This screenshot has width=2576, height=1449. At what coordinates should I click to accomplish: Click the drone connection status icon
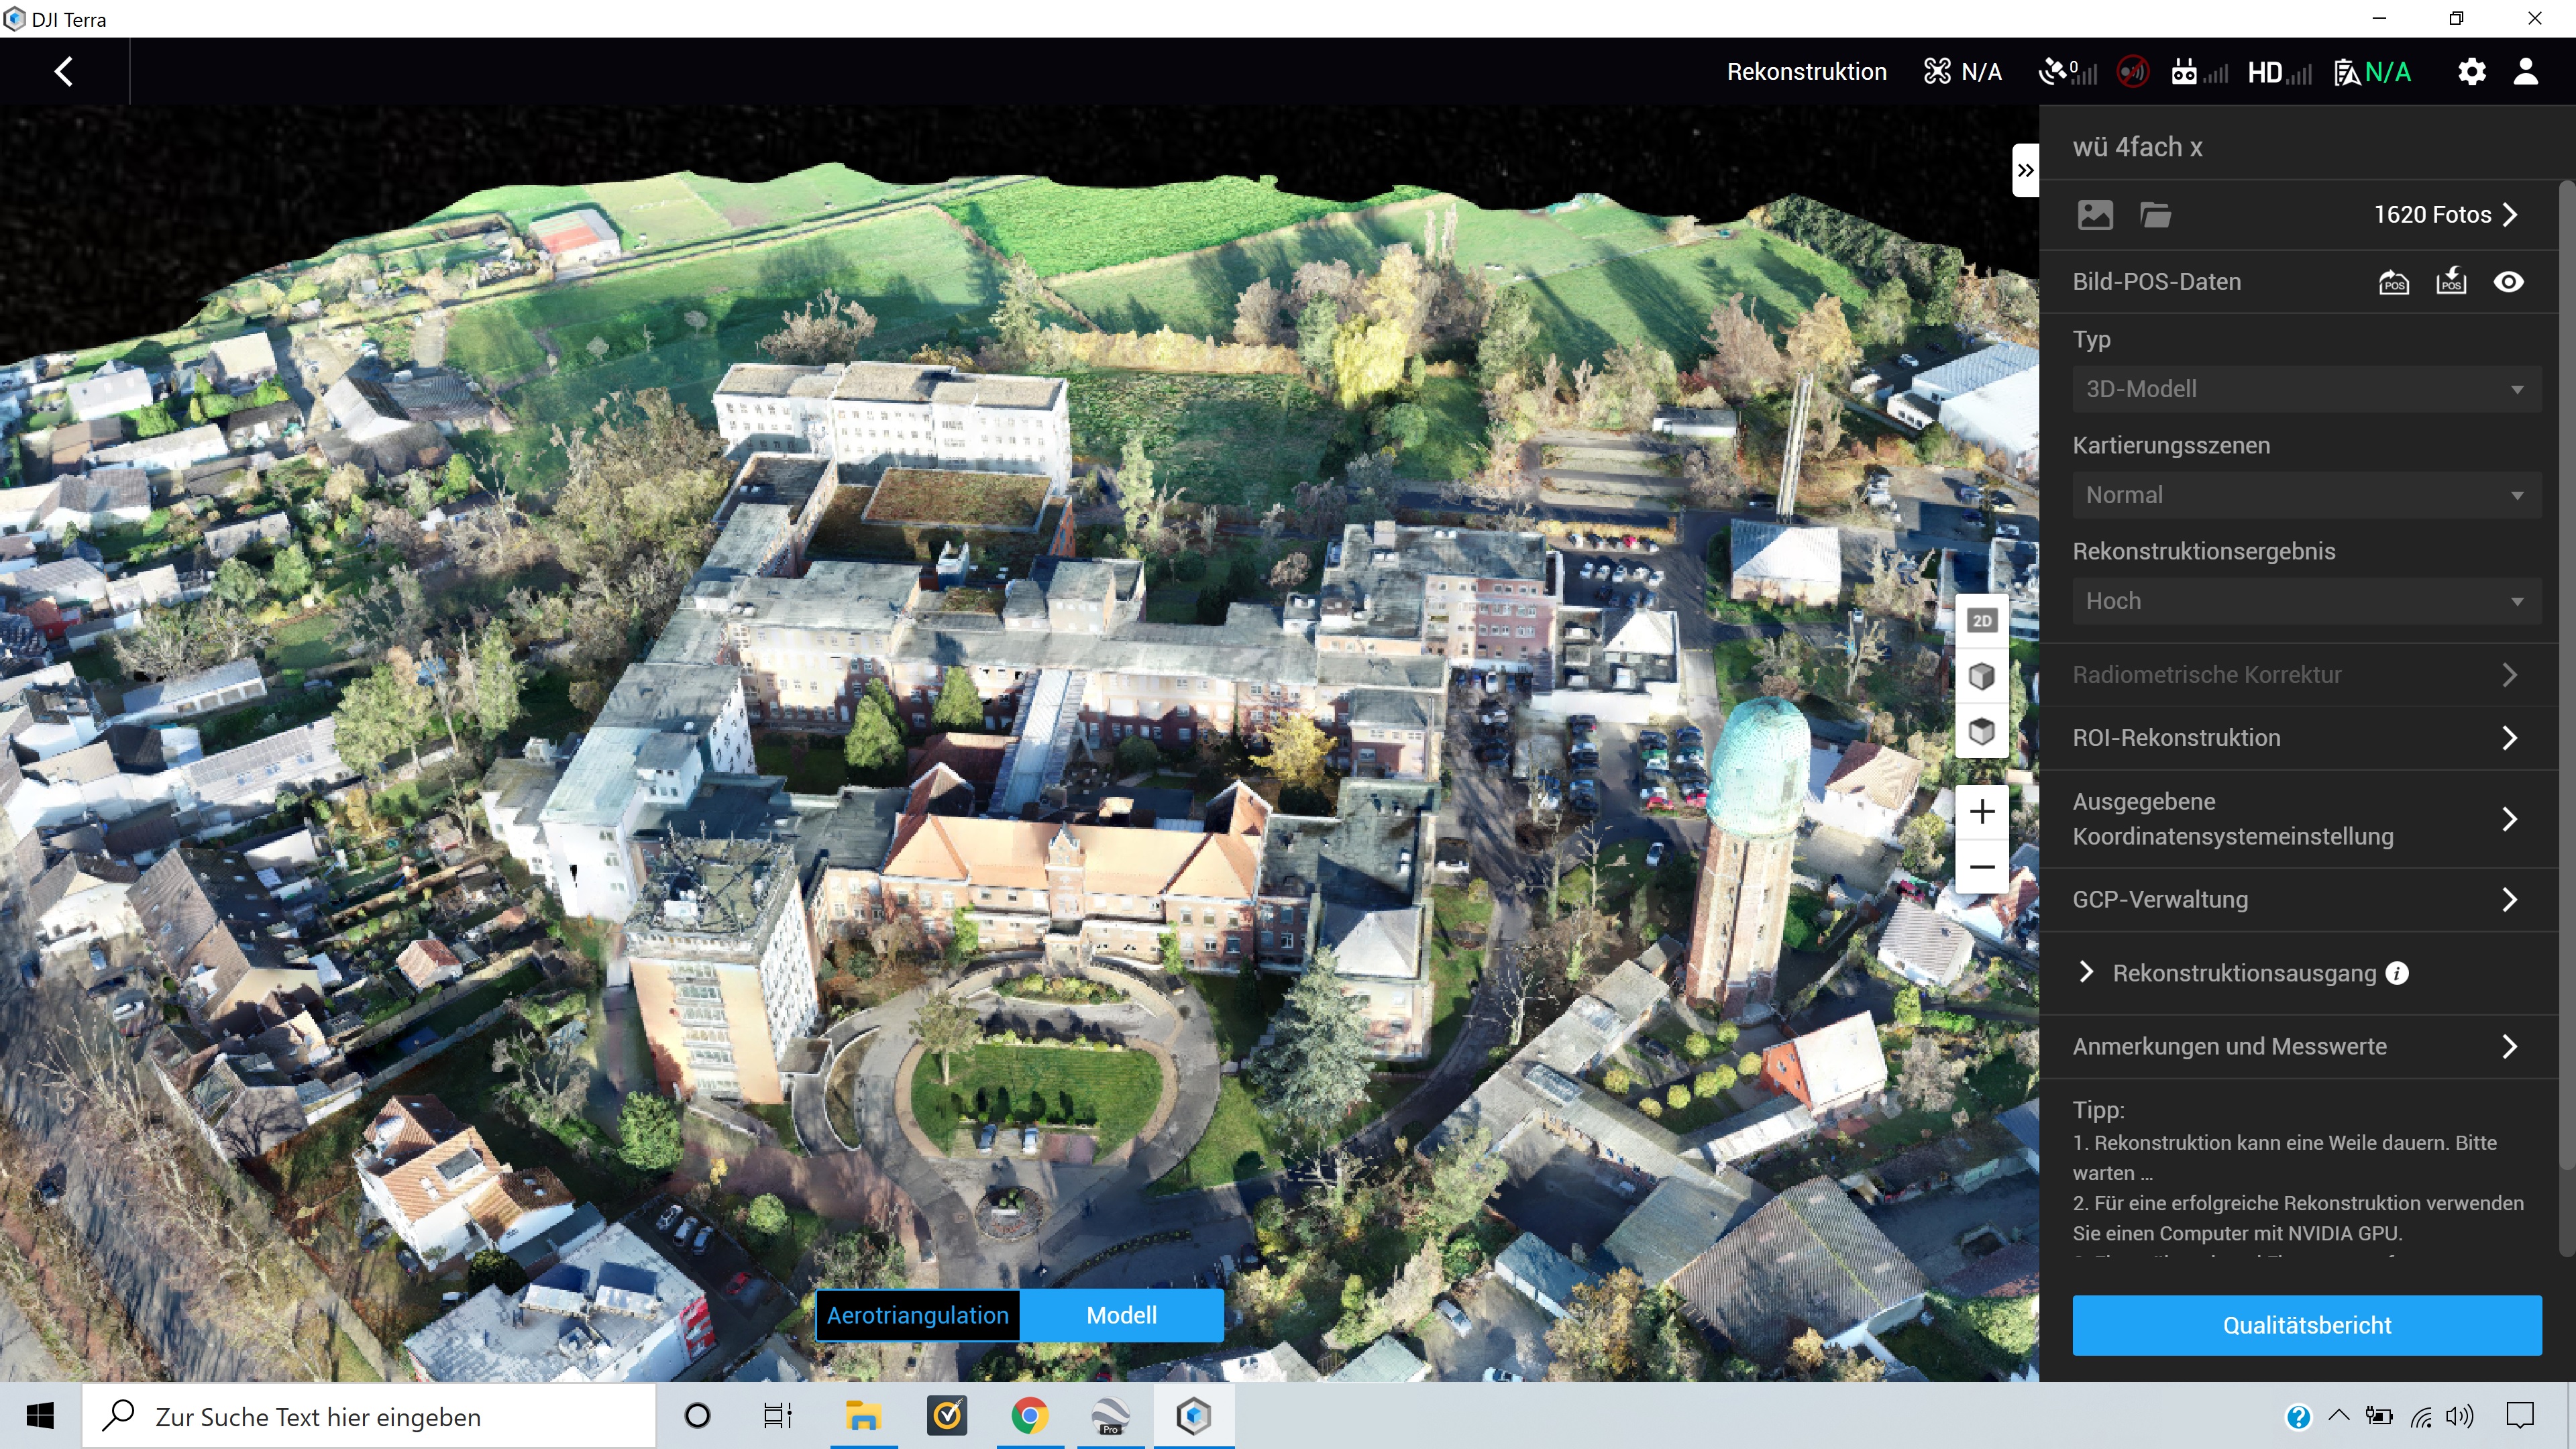click(1936, 72)
